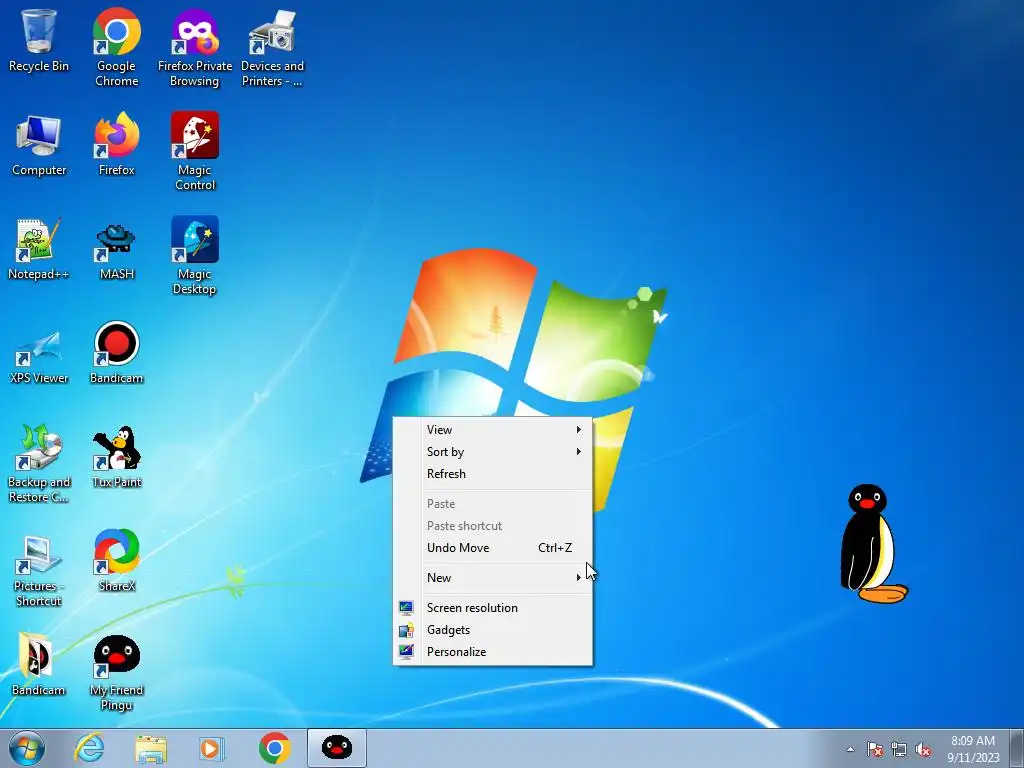Select the XPS Viewer shortcut
Viewport: 1024px width, 768px height.
(39, 356)
